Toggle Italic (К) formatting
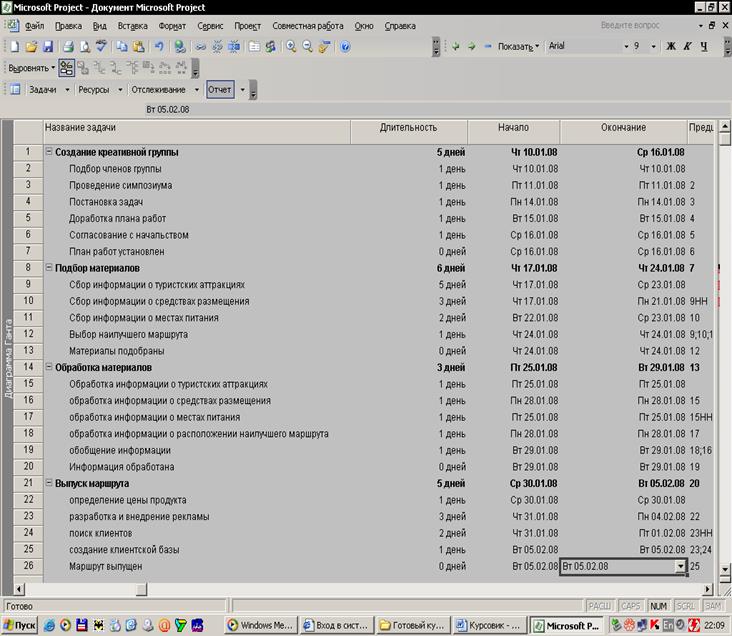Screen dimensions: 732x636 (x=688, y=46)
